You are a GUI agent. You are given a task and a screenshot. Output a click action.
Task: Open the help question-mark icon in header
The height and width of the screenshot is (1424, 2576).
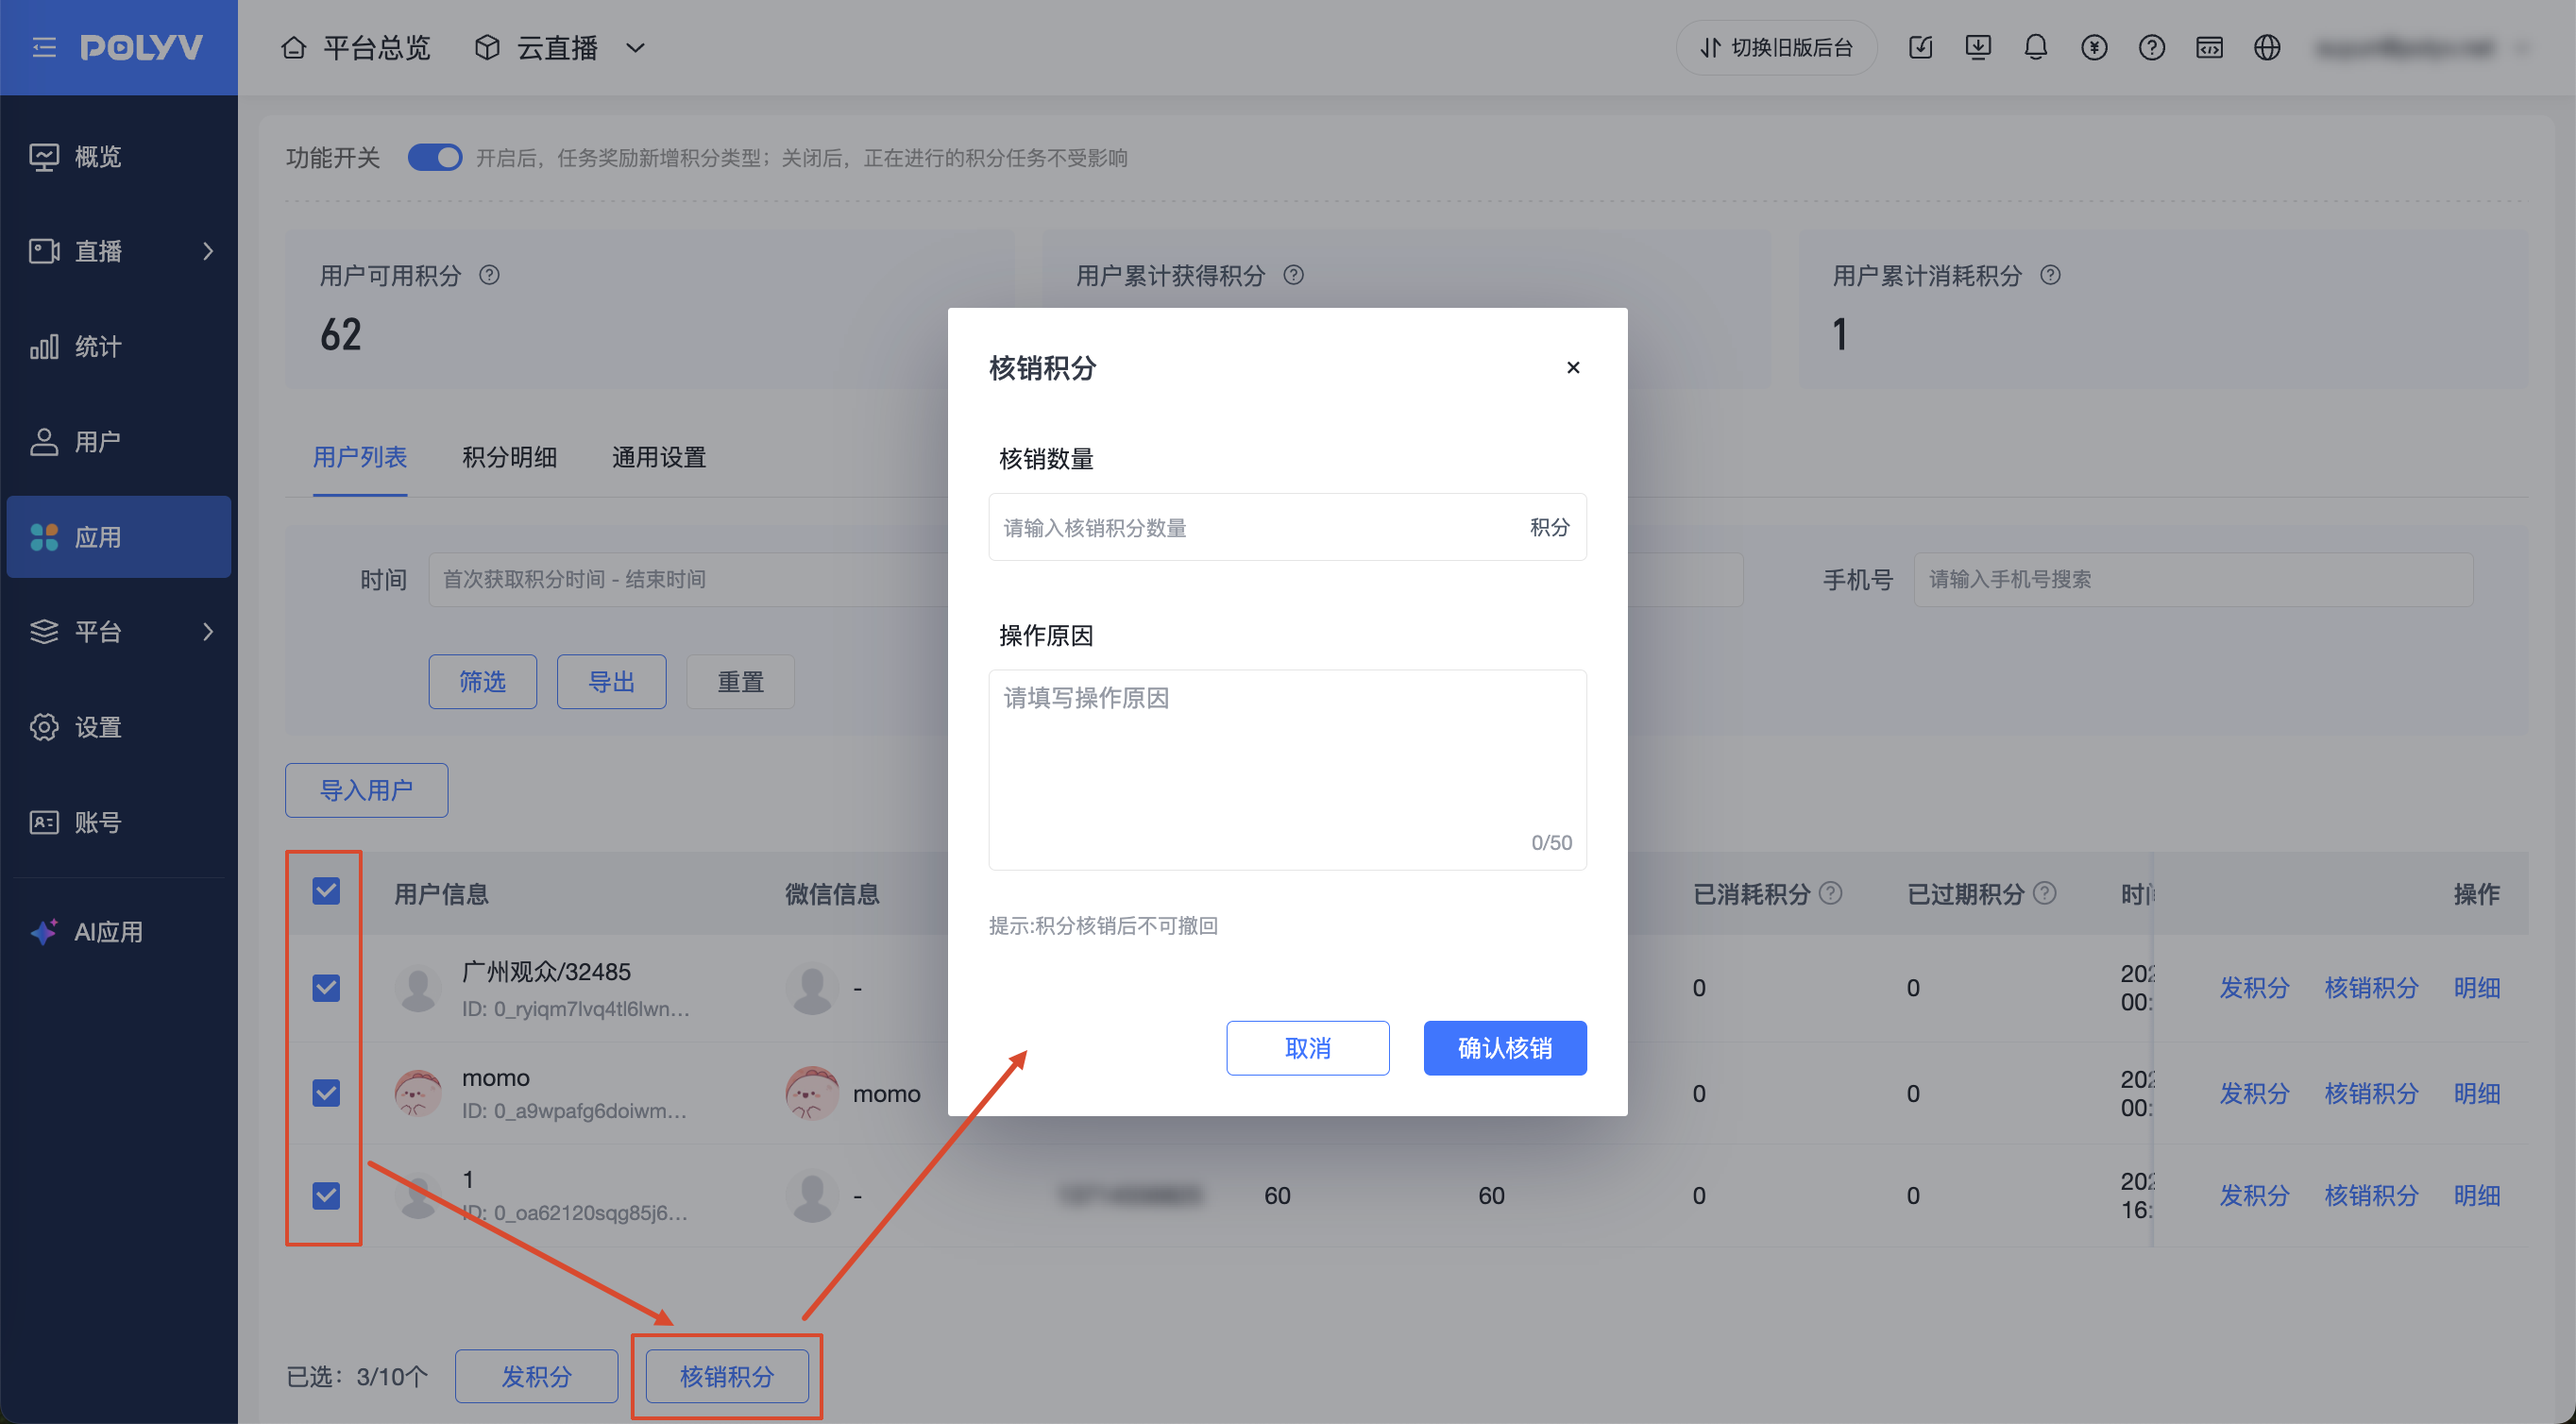pyautogui.click(x=2152, y=47)
